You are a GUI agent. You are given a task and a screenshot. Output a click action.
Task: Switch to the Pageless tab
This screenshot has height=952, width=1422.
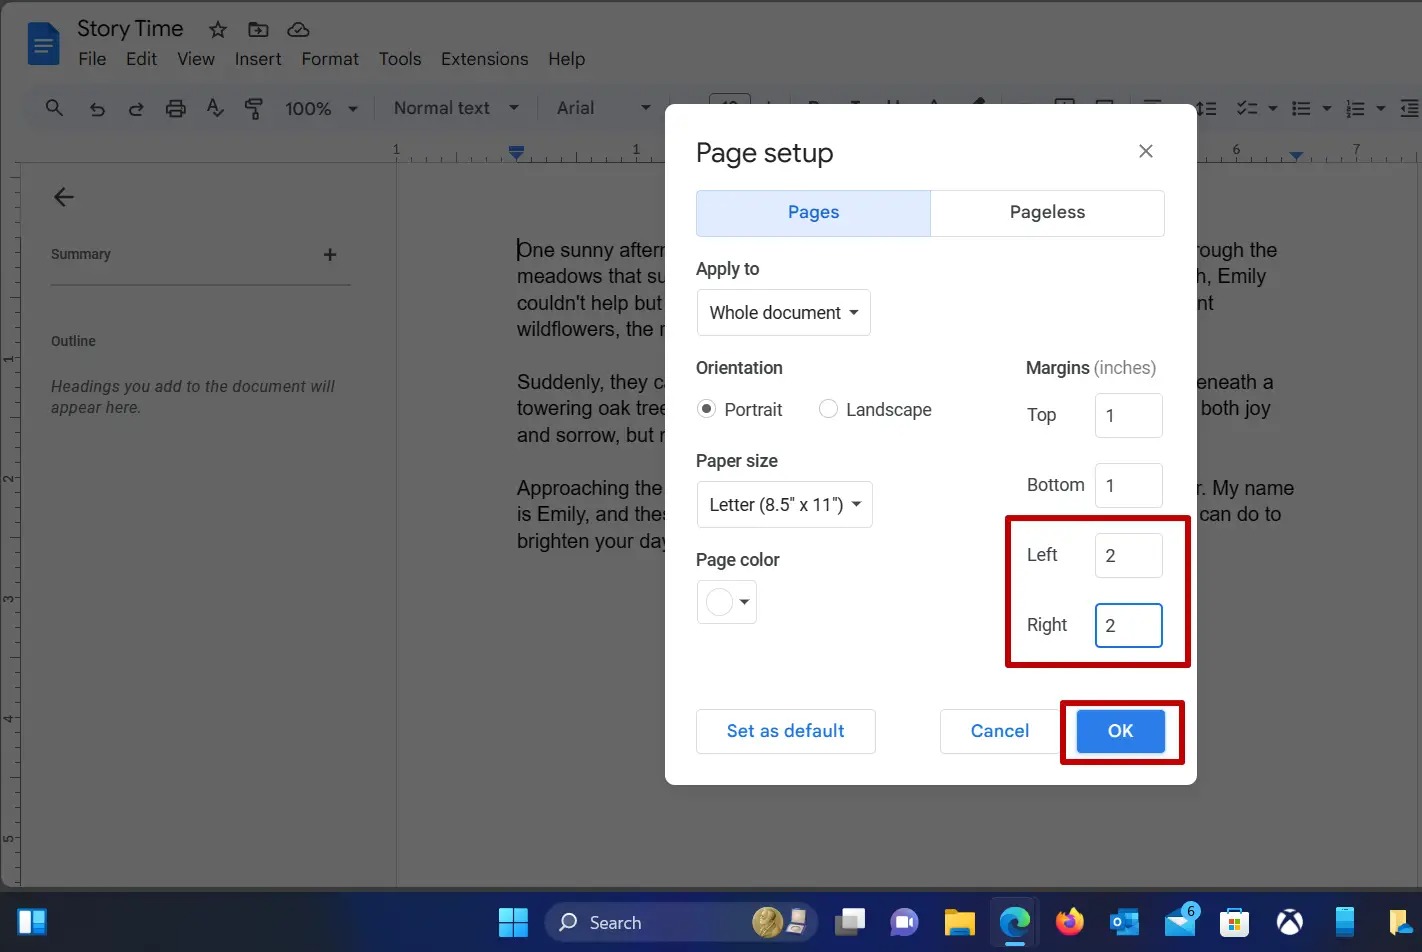[1047, 212]
